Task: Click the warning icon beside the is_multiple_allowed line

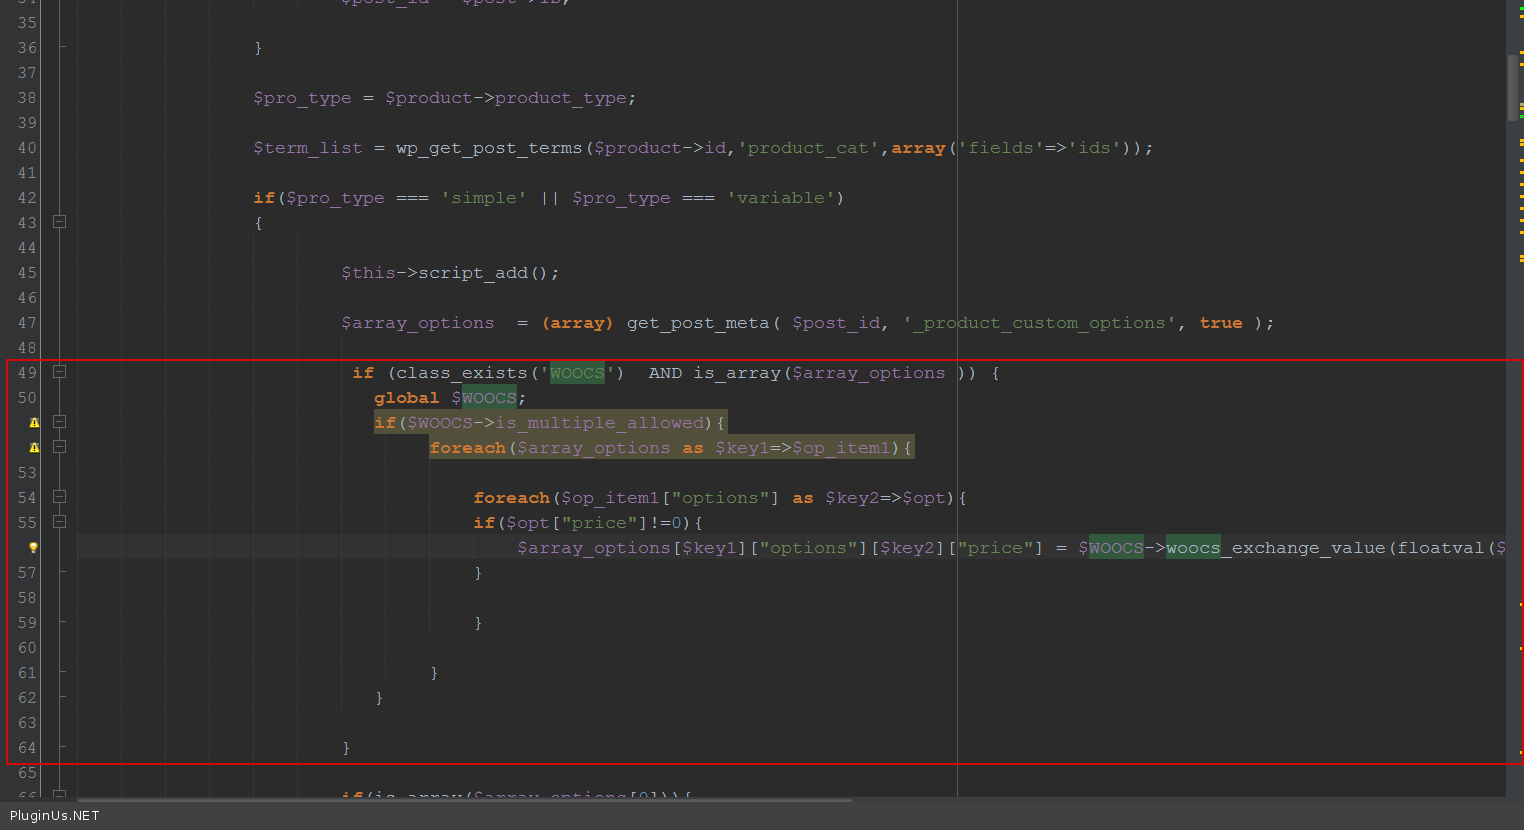Action: click(x=34, y=423)
